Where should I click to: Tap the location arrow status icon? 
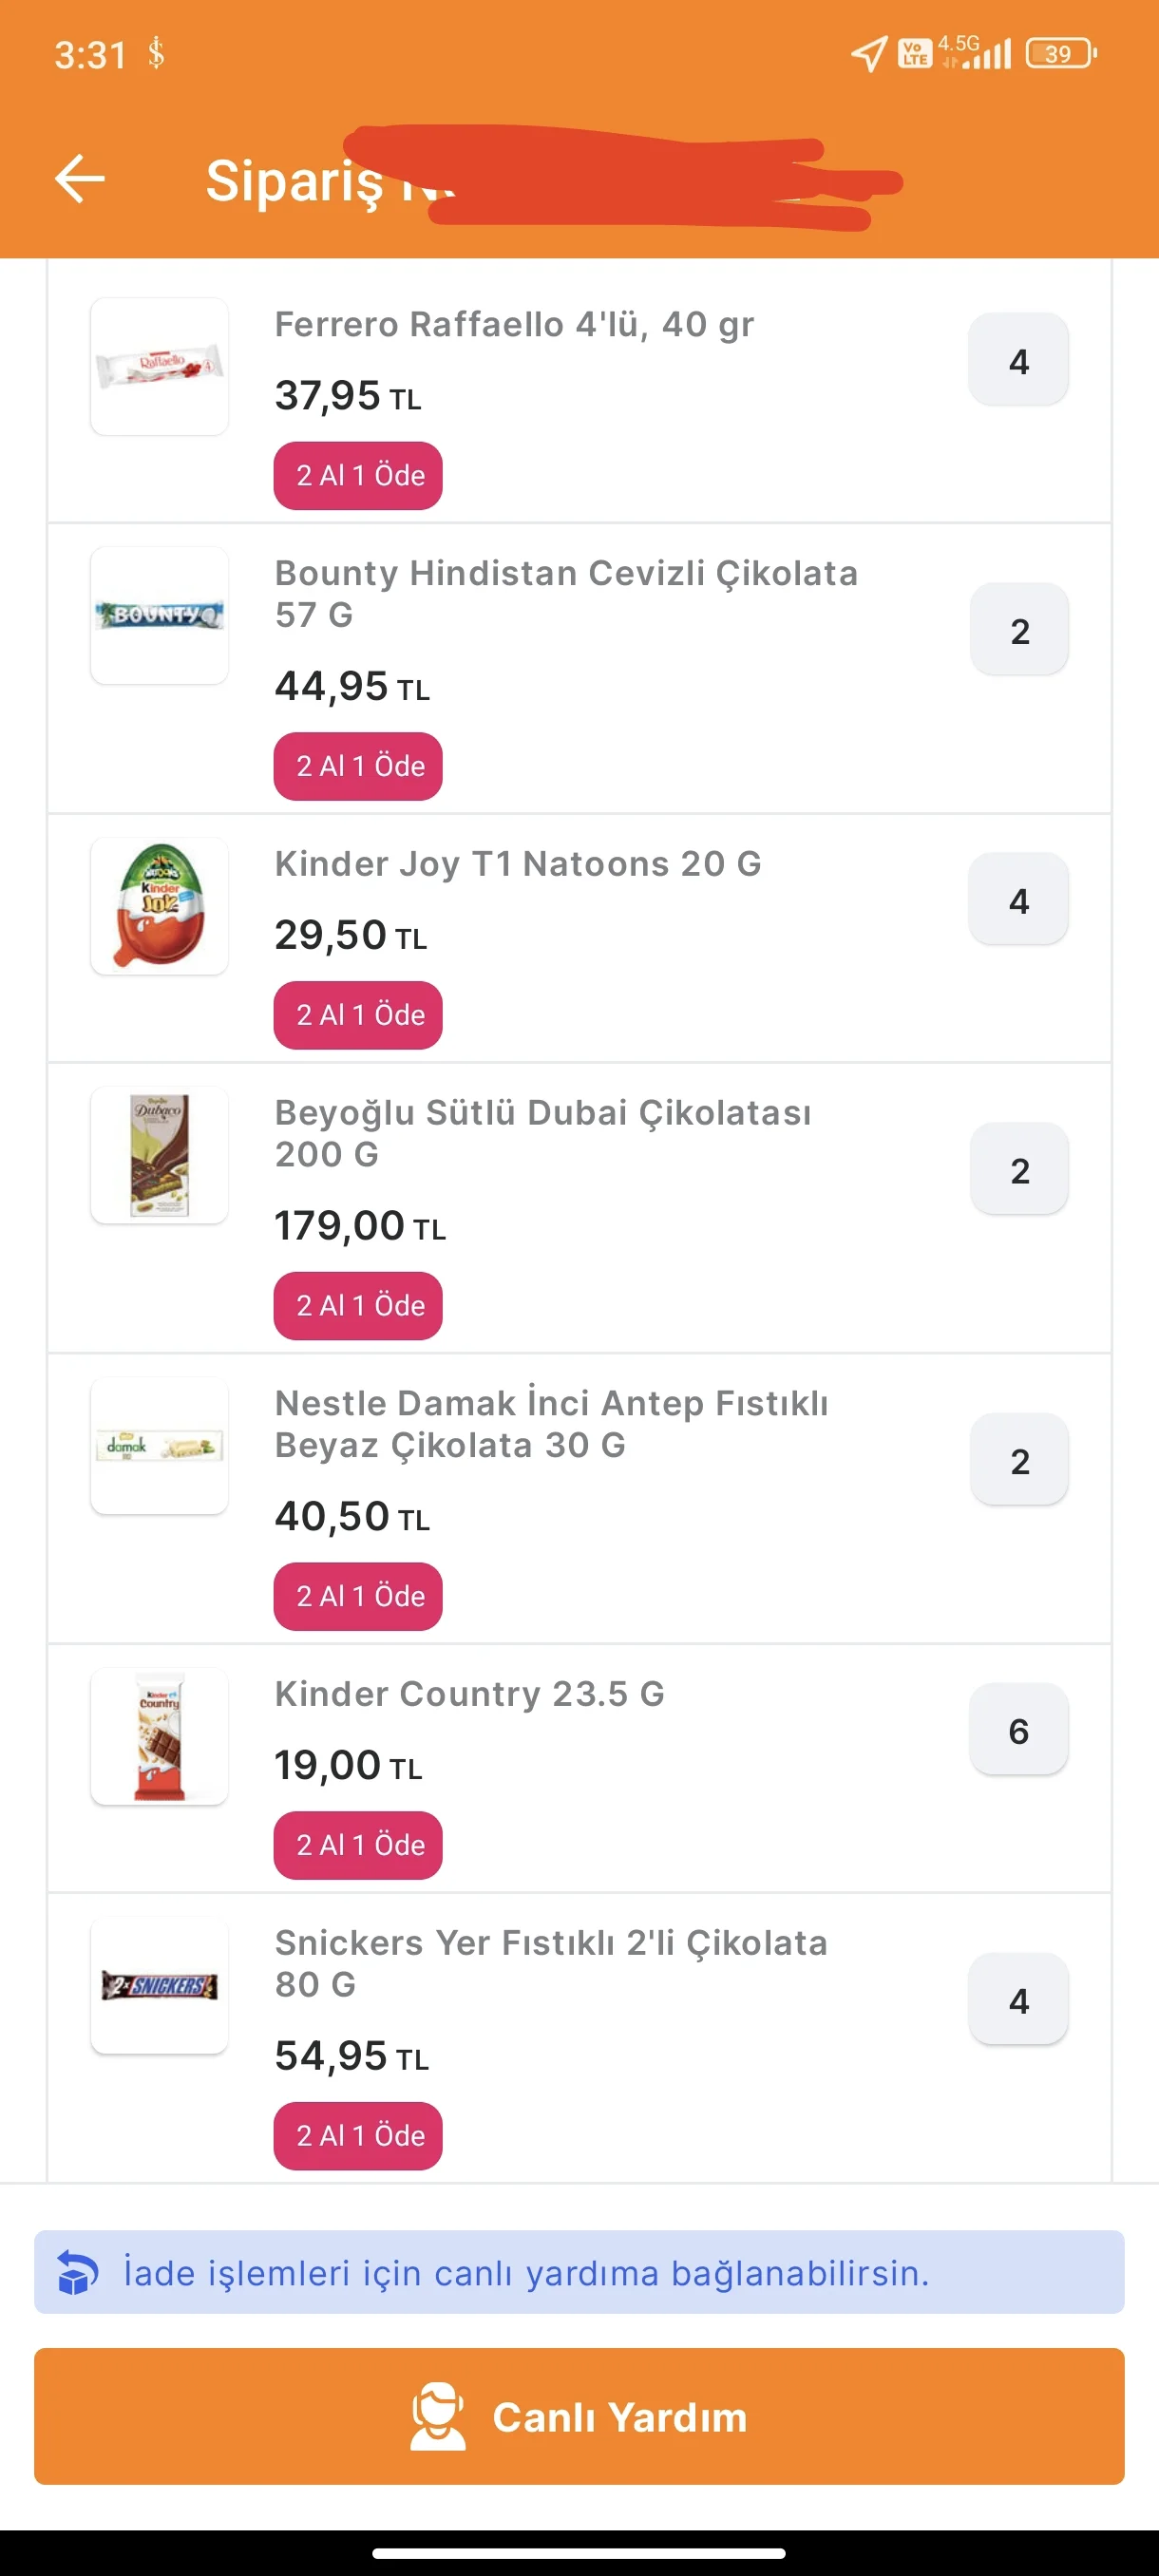(x=868, y=53)
